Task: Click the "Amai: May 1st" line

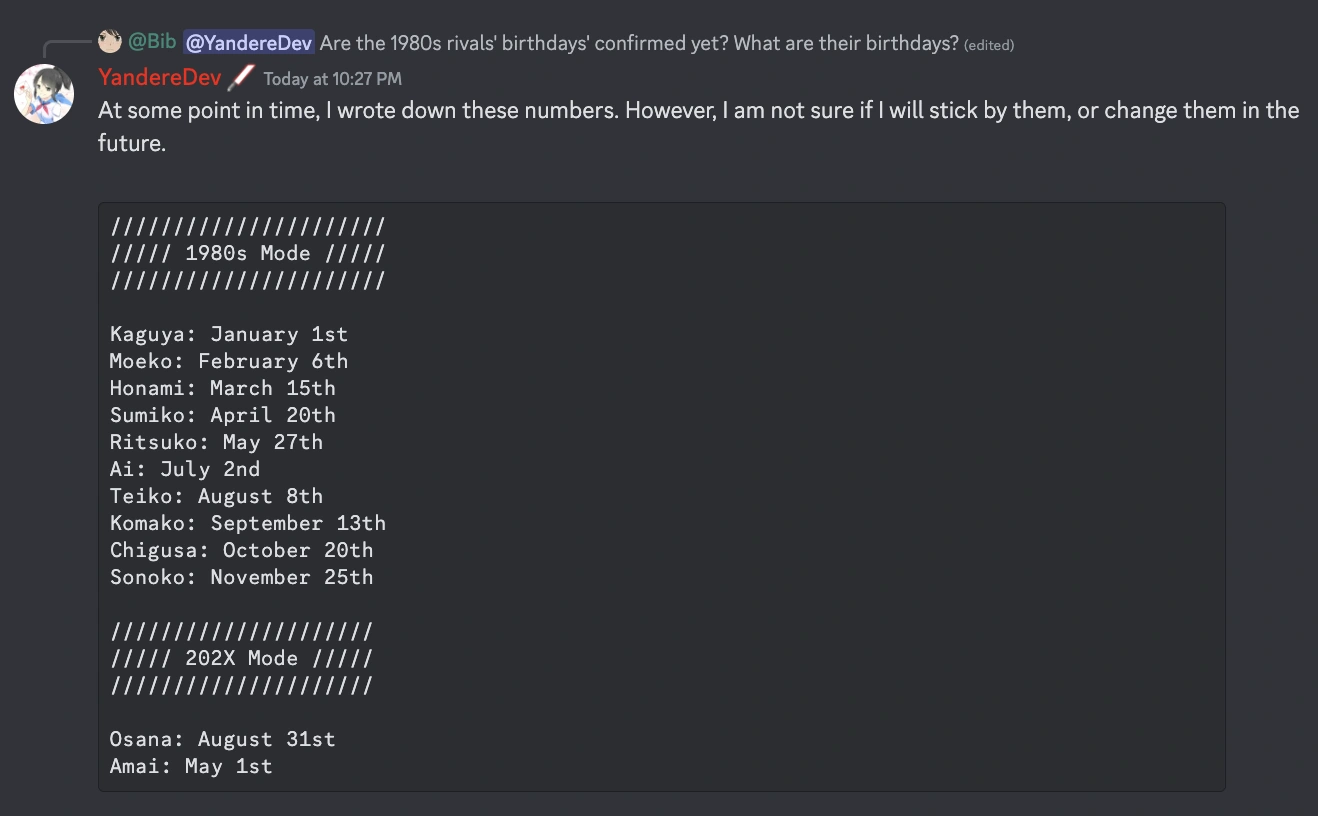Action: (191, 767)
